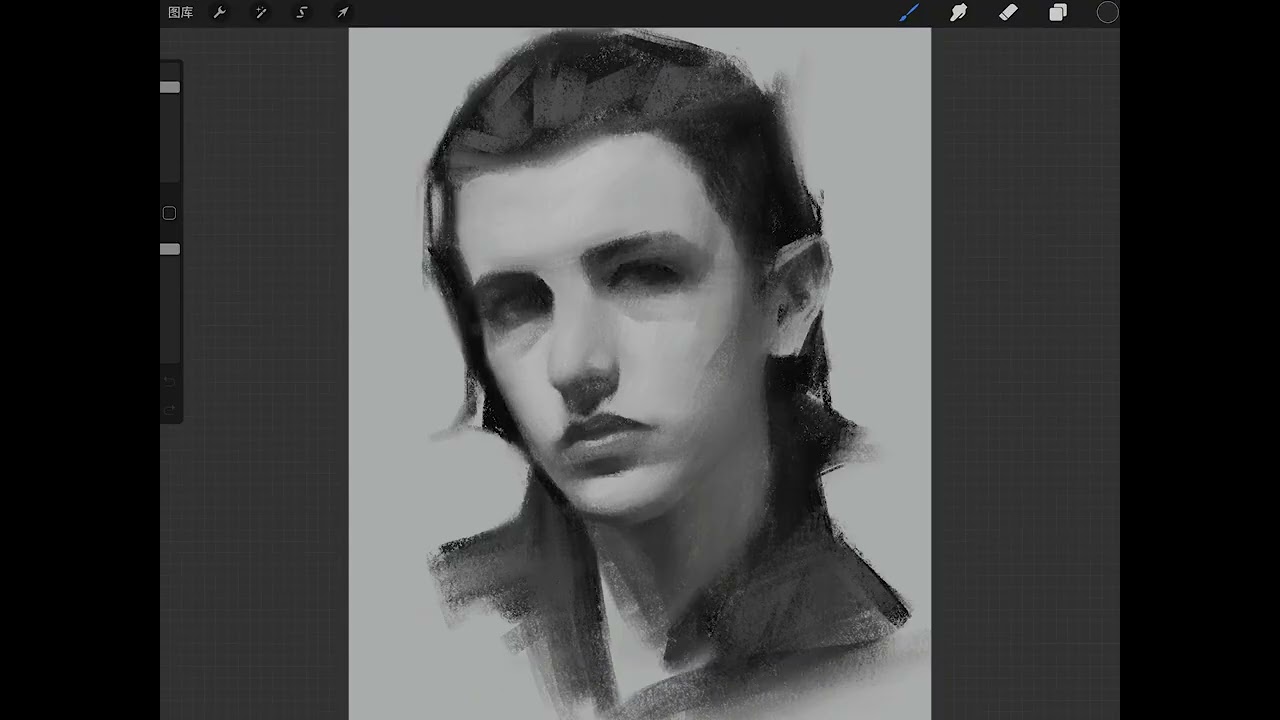
Task: Select the Smudge finger tool
Action: (x=958, y=13)
